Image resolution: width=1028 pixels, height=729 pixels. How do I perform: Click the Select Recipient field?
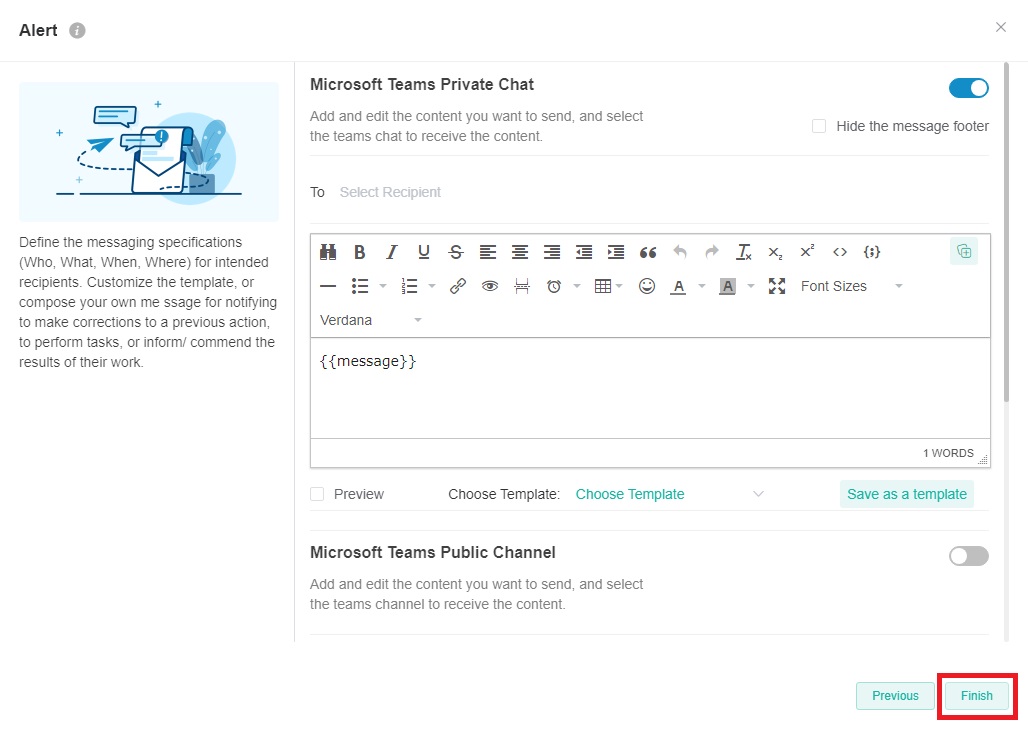[x=390, y=192]
